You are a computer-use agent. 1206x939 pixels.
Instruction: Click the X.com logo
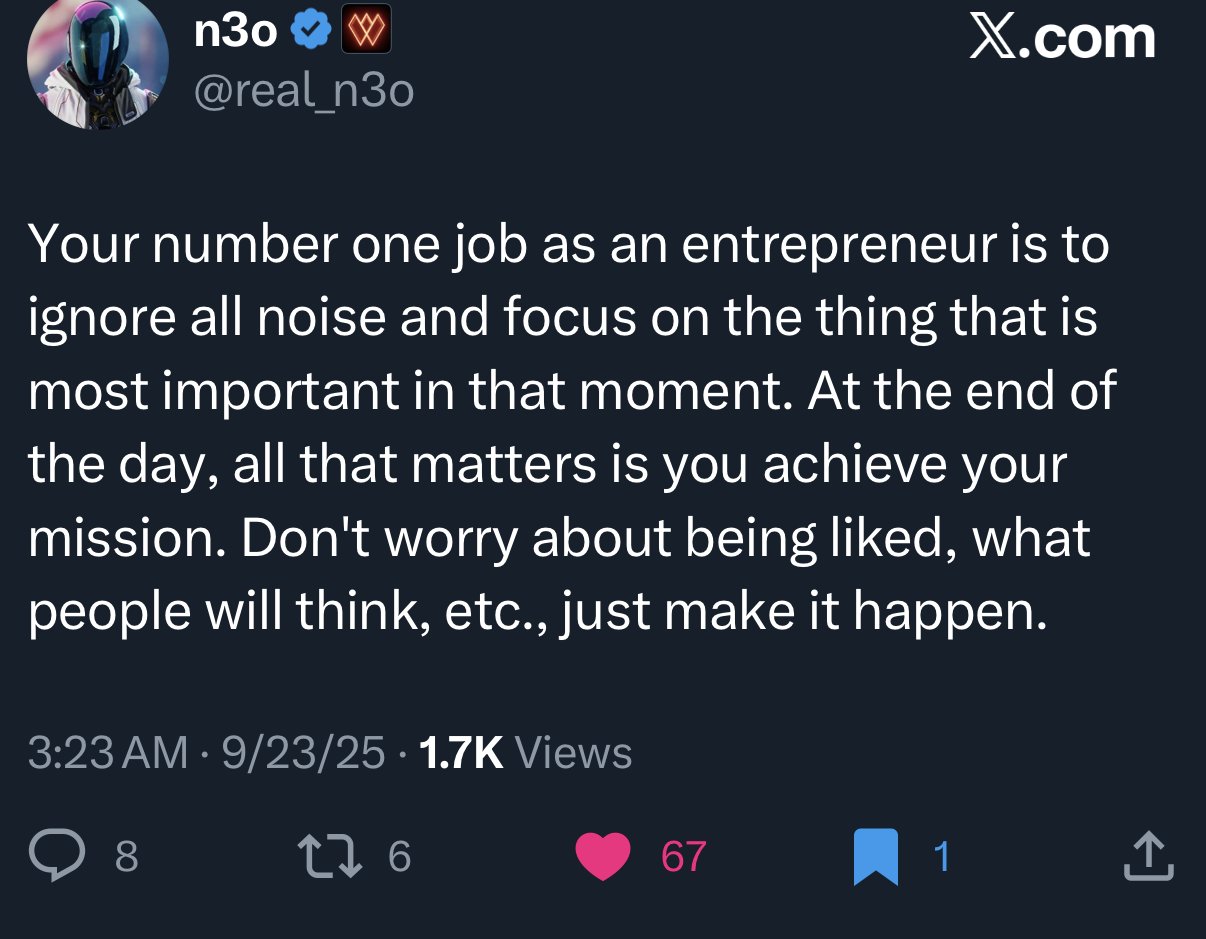1062,38
